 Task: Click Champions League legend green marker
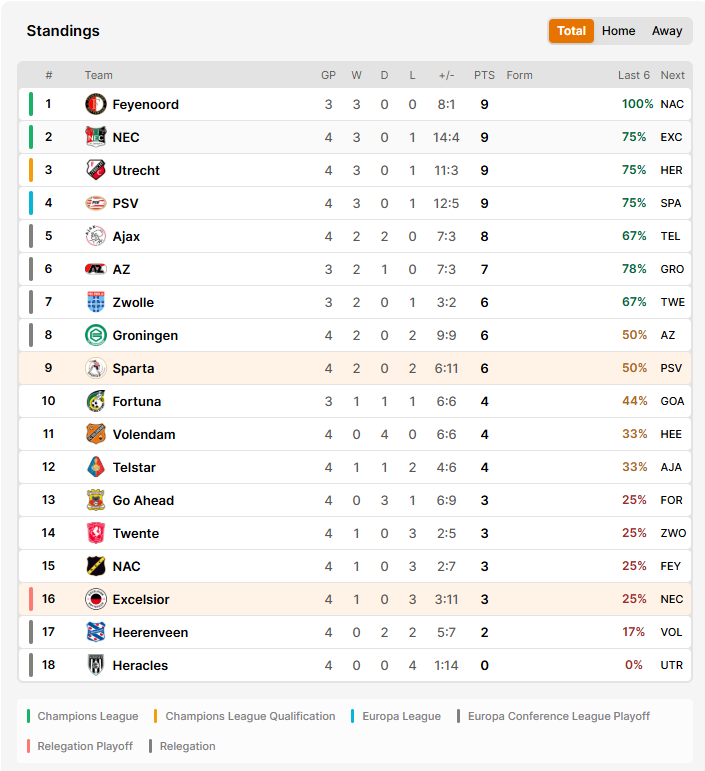pyautogui.click(x=29, y=716)
